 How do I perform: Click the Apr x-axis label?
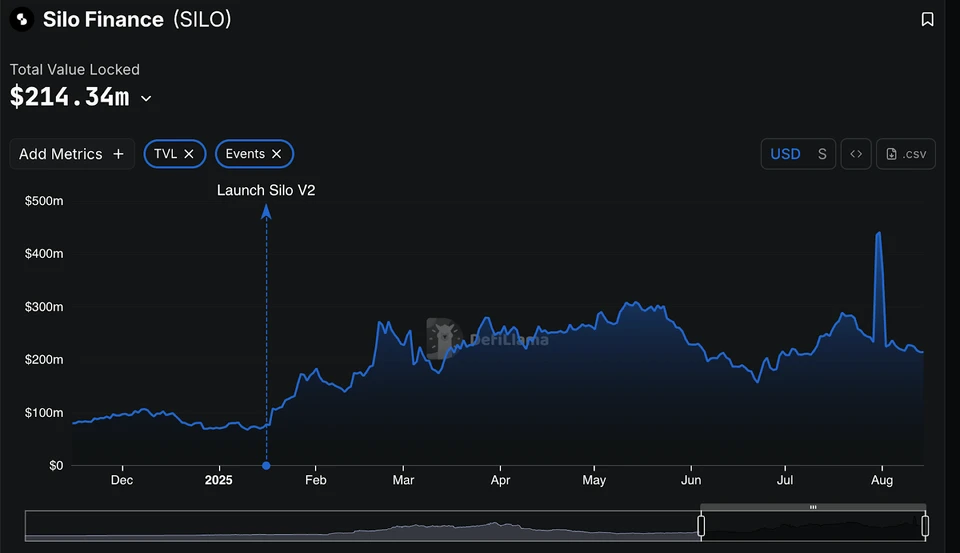tap(500, 480)
